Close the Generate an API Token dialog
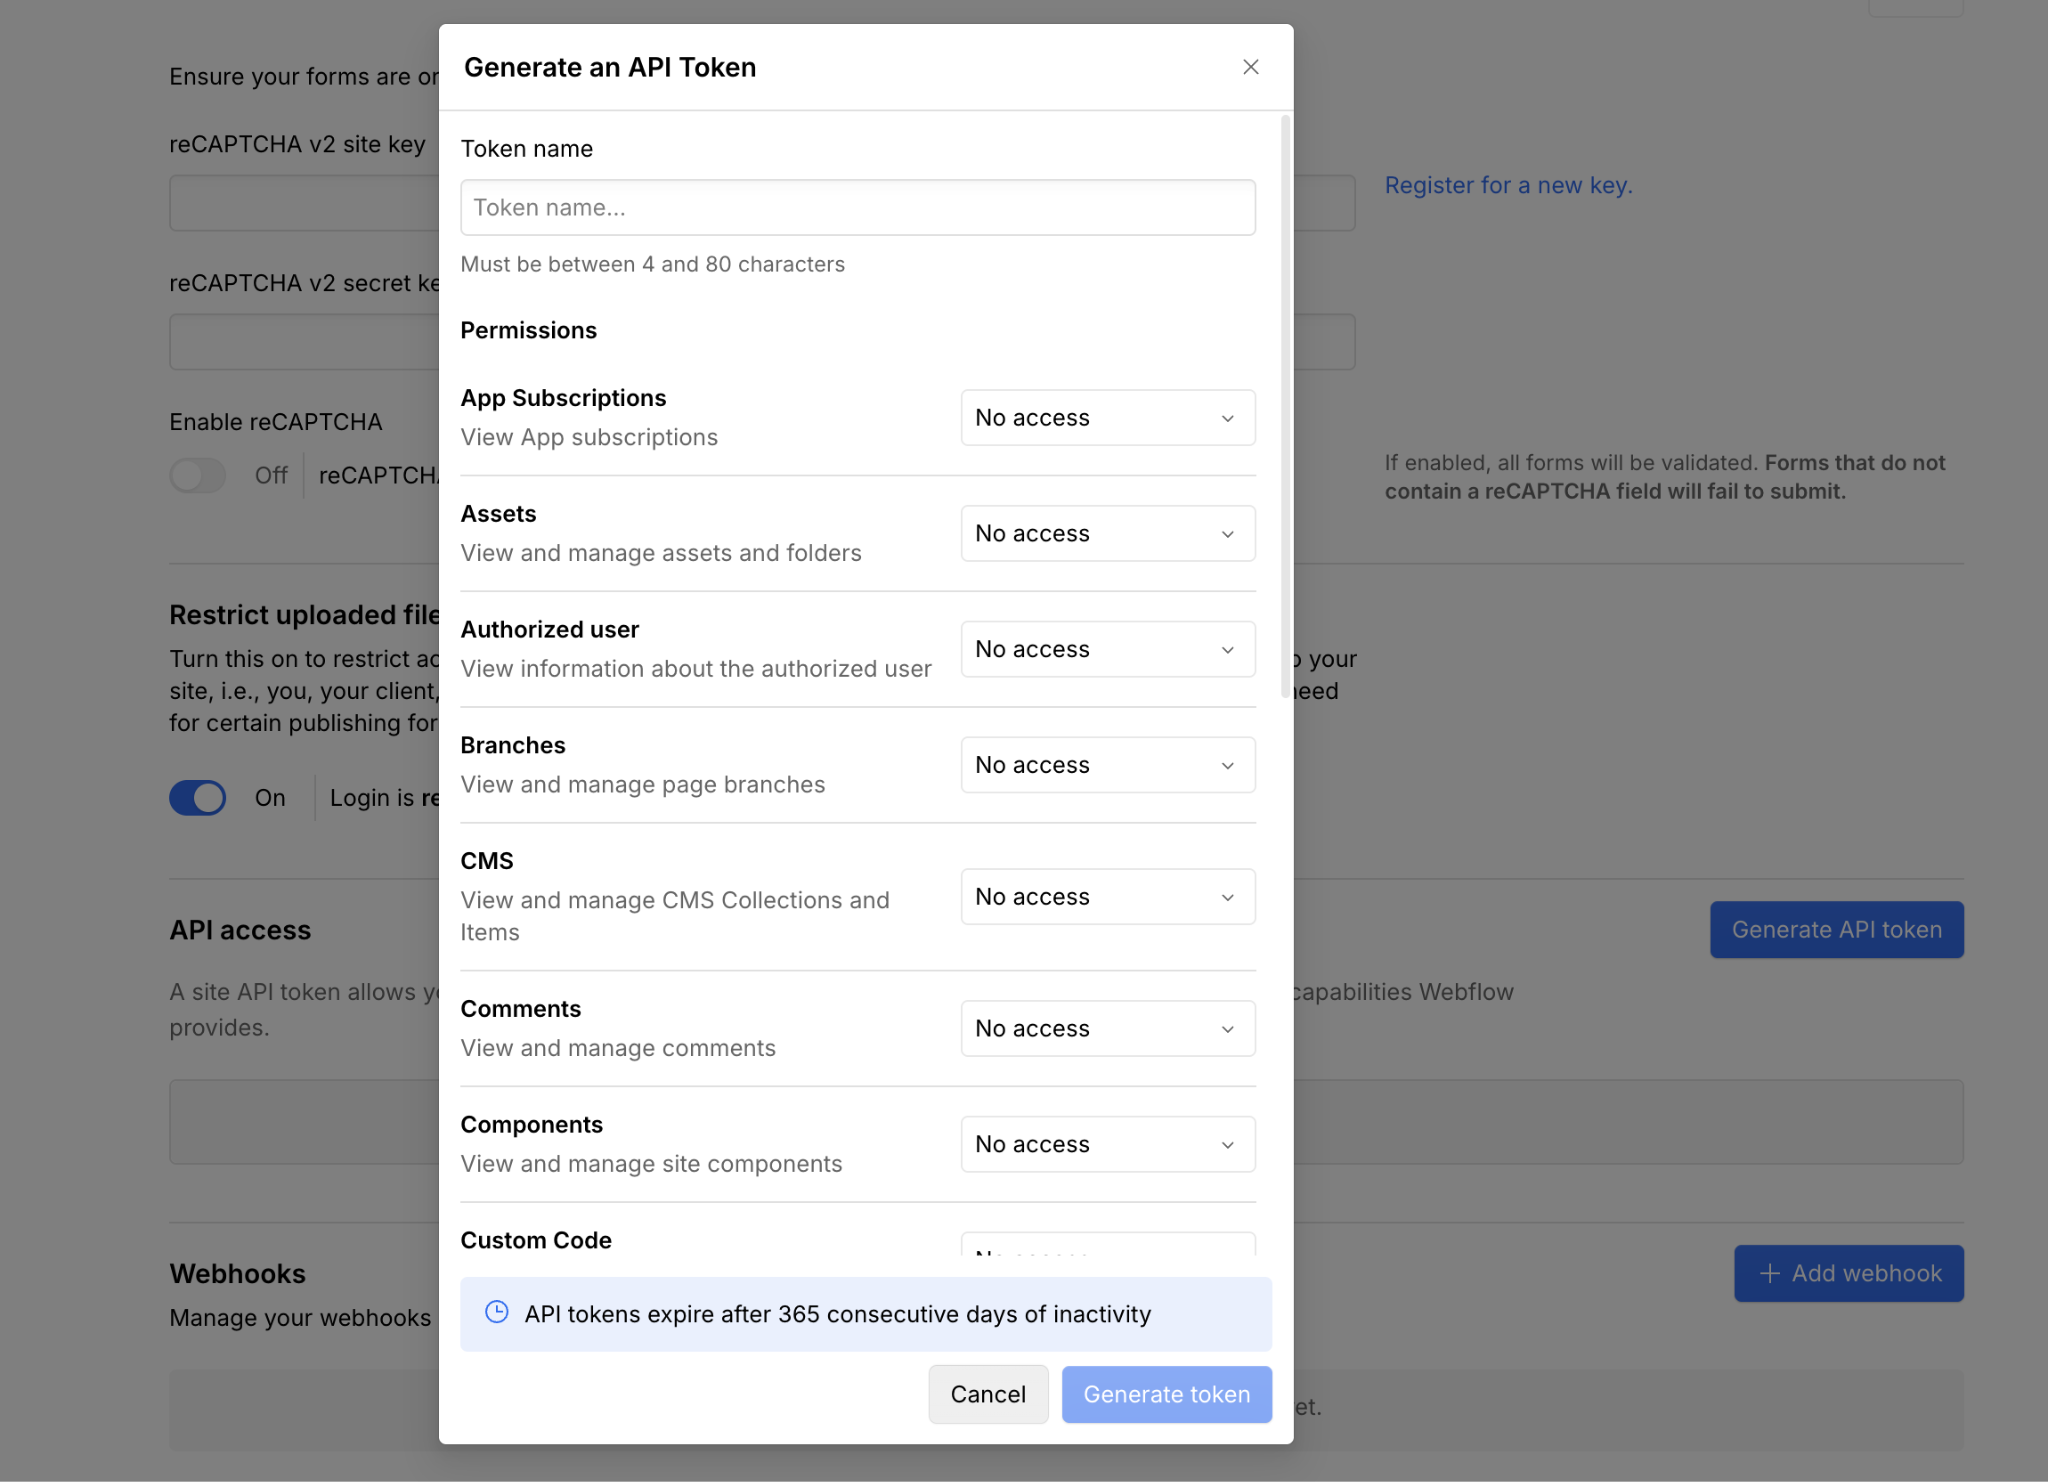The height and width of the screenshot is (1482, 2048). coord(1250,67)
